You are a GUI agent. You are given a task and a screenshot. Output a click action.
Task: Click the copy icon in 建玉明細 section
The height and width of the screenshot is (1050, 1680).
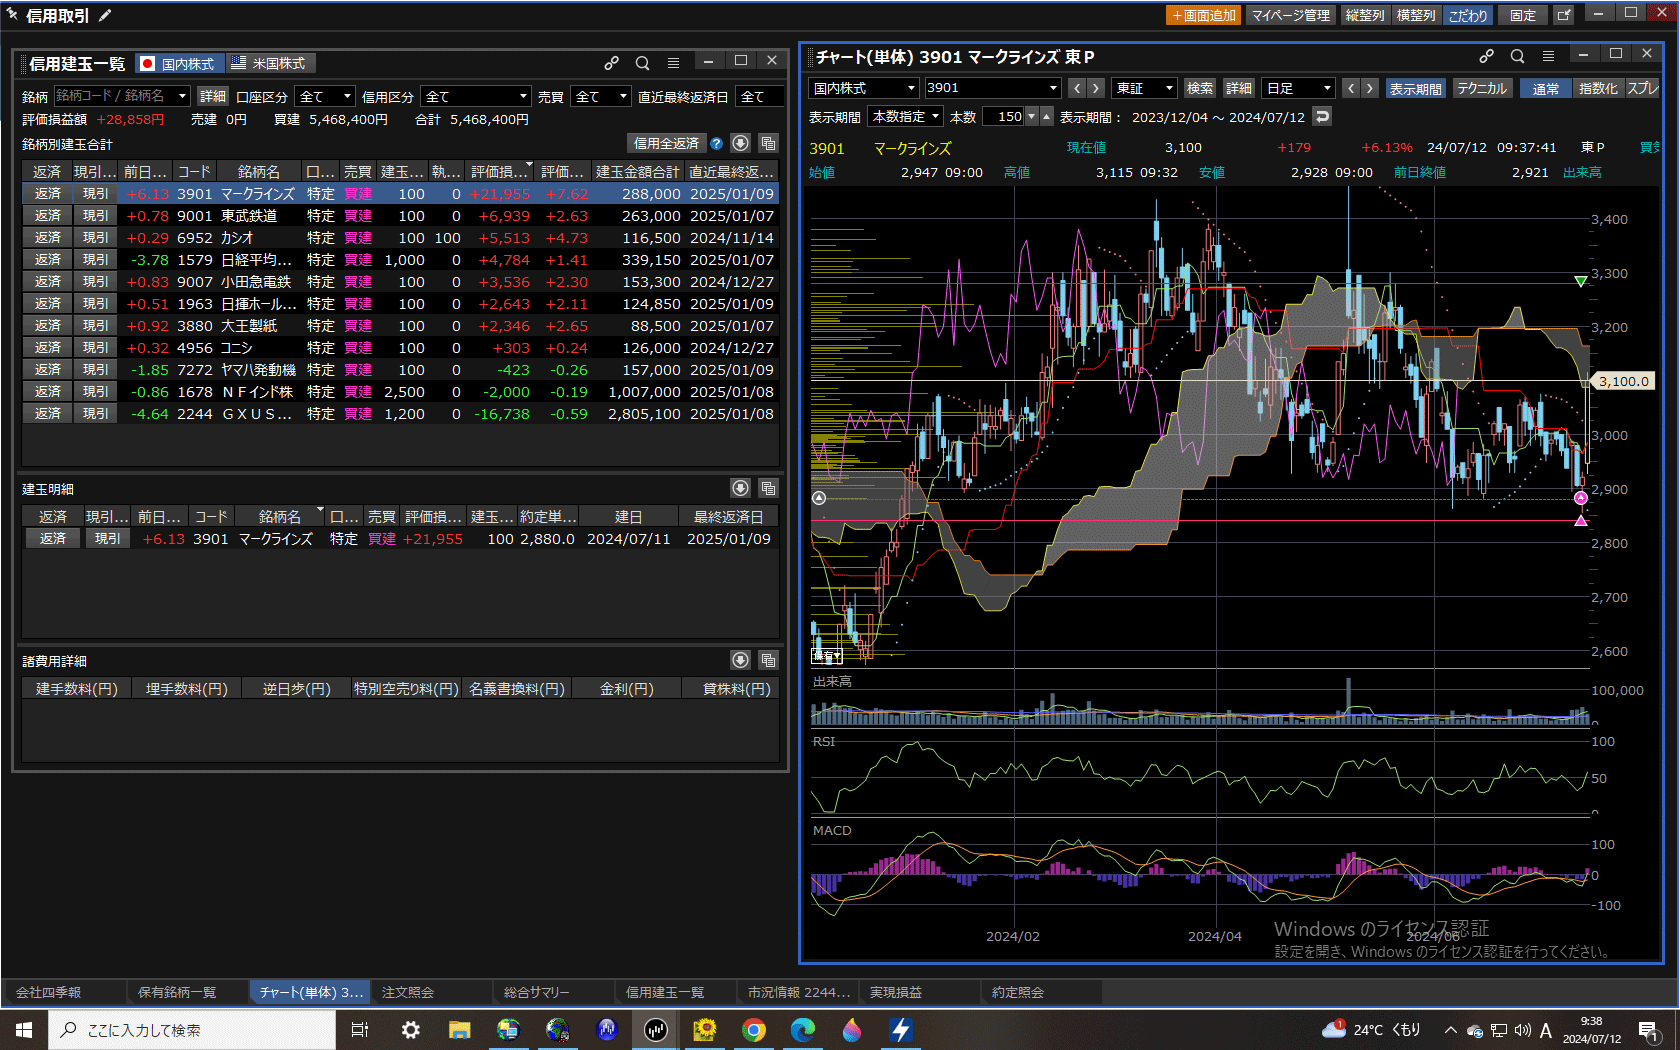click(x=768, y=488)
